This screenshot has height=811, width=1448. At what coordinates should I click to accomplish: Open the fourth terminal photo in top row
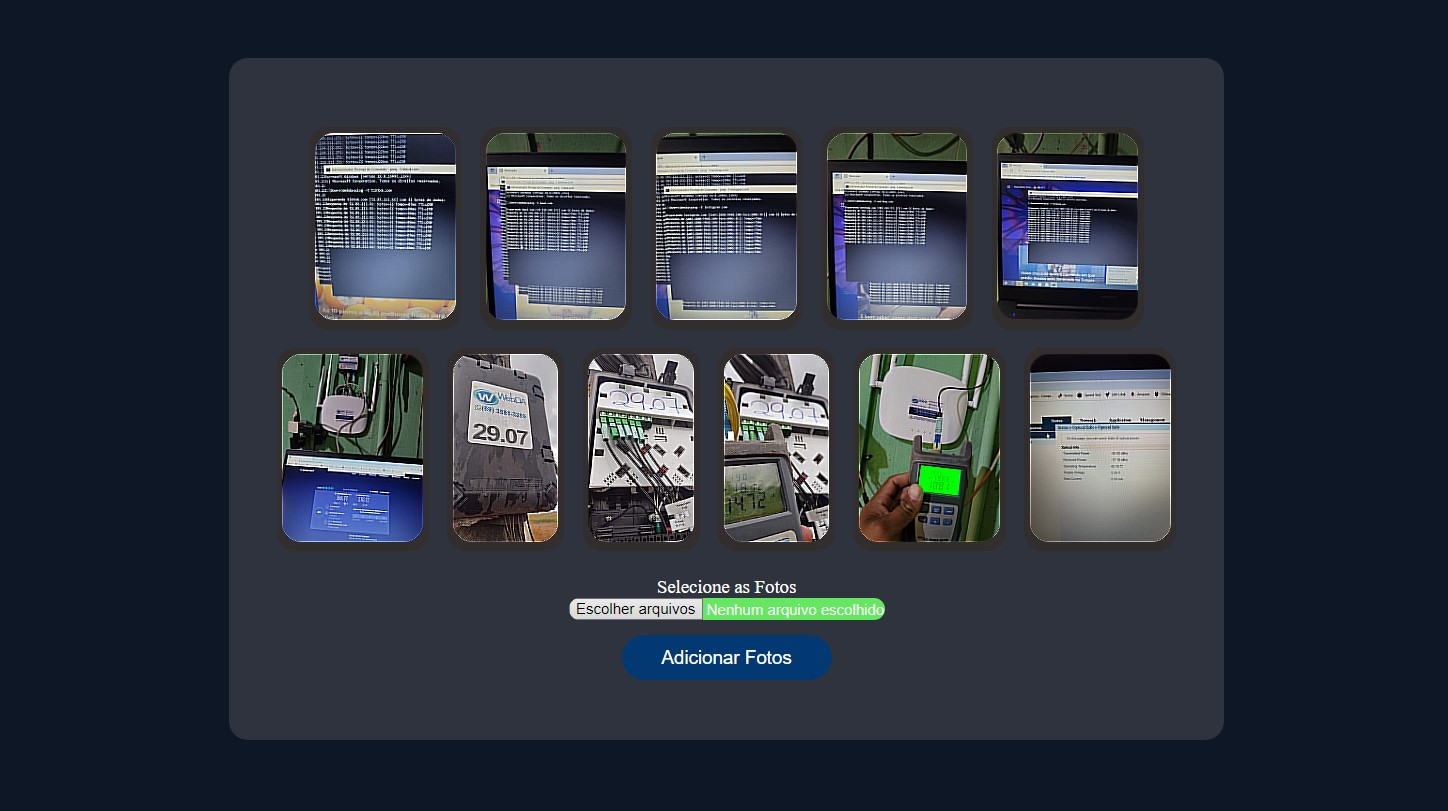897,226
